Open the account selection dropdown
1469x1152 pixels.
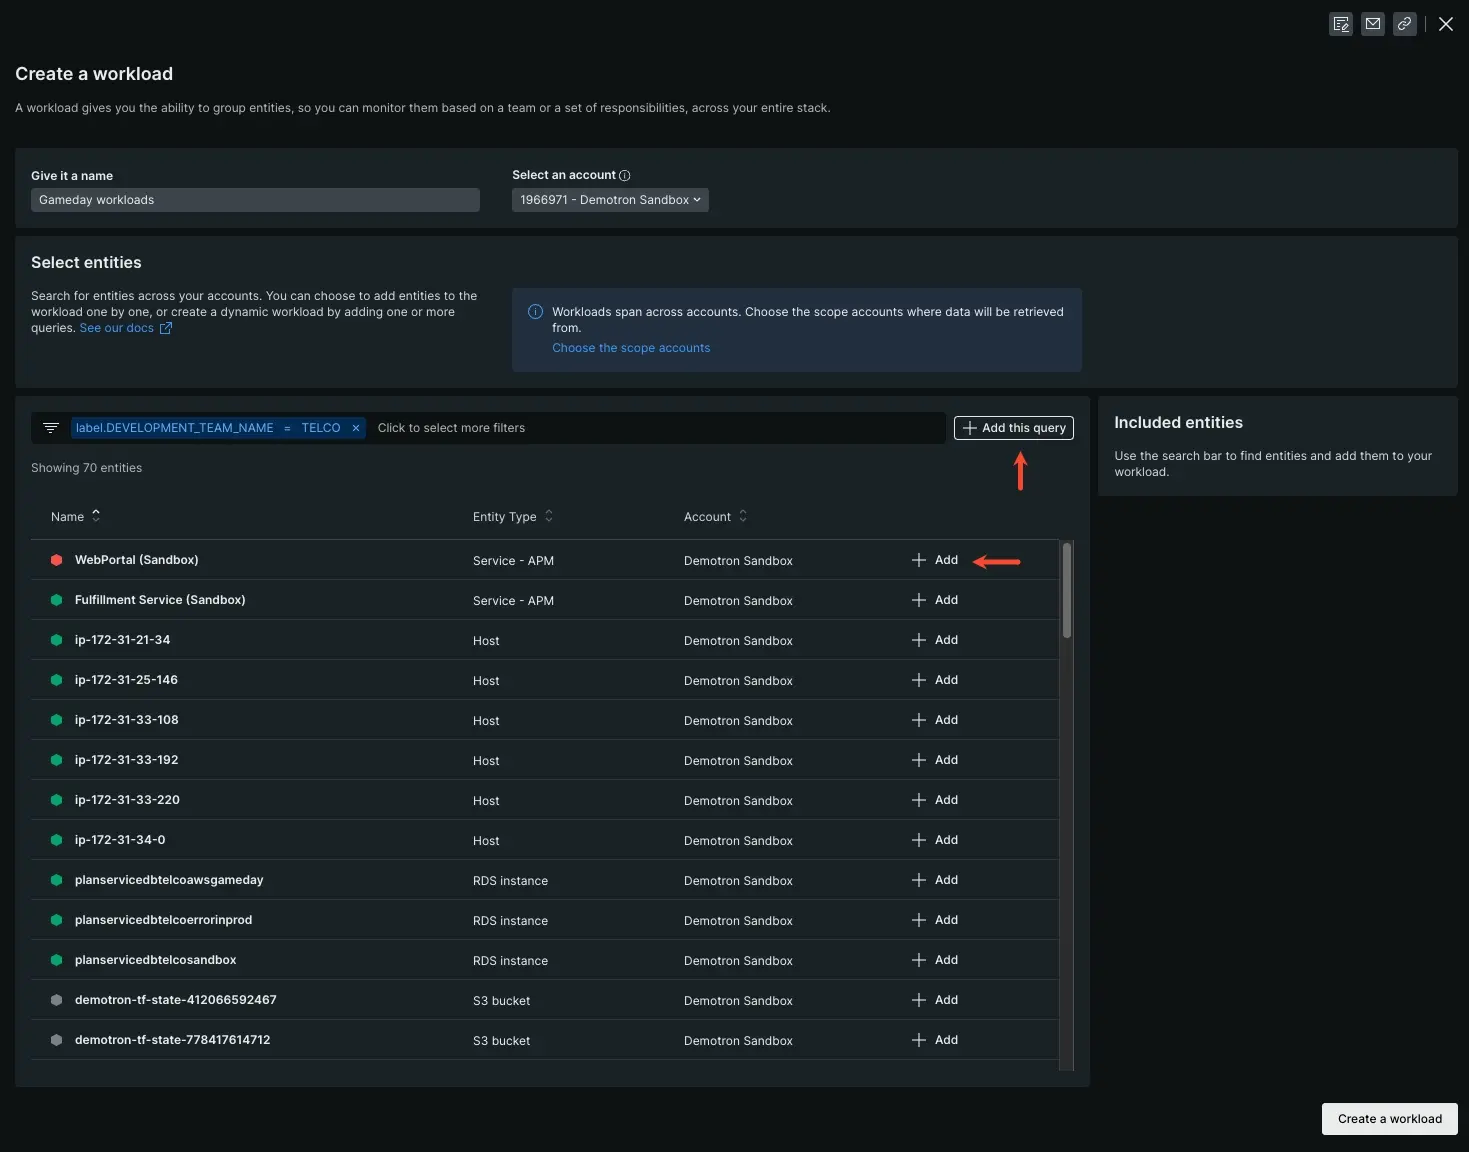pos(610,200)
